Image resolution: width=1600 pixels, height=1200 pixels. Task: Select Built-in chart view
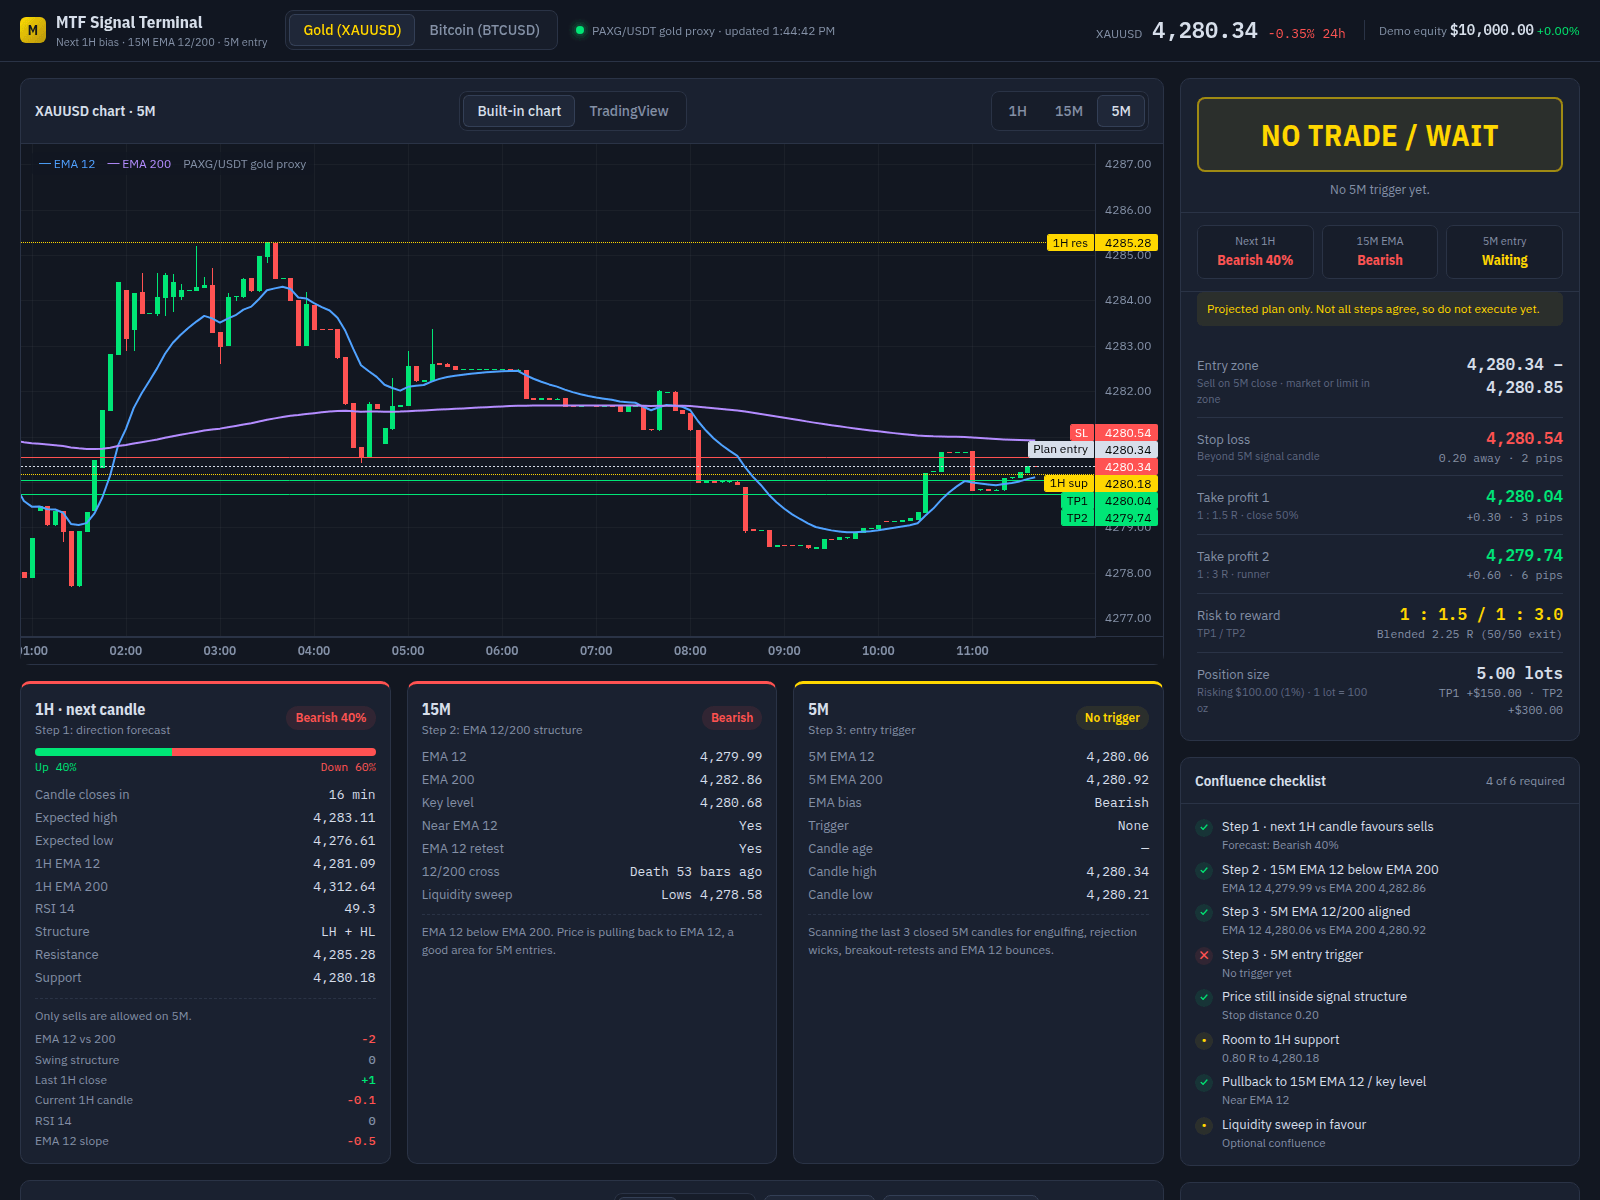(x=519, y=111)
